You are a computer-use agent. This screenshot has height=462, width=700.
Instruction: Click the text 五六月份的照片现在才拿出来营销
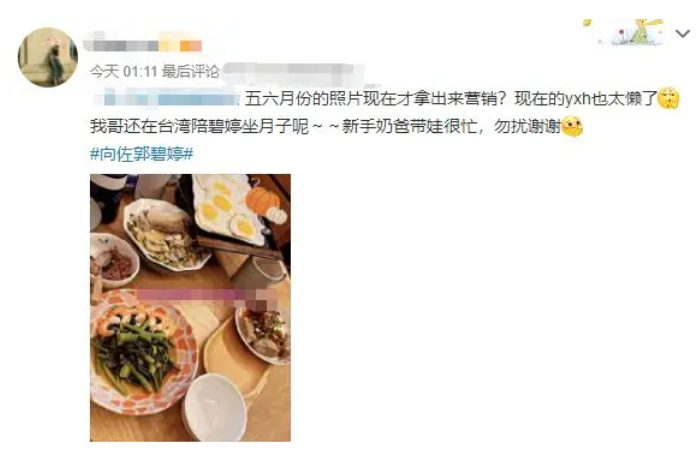click(371, 99)
